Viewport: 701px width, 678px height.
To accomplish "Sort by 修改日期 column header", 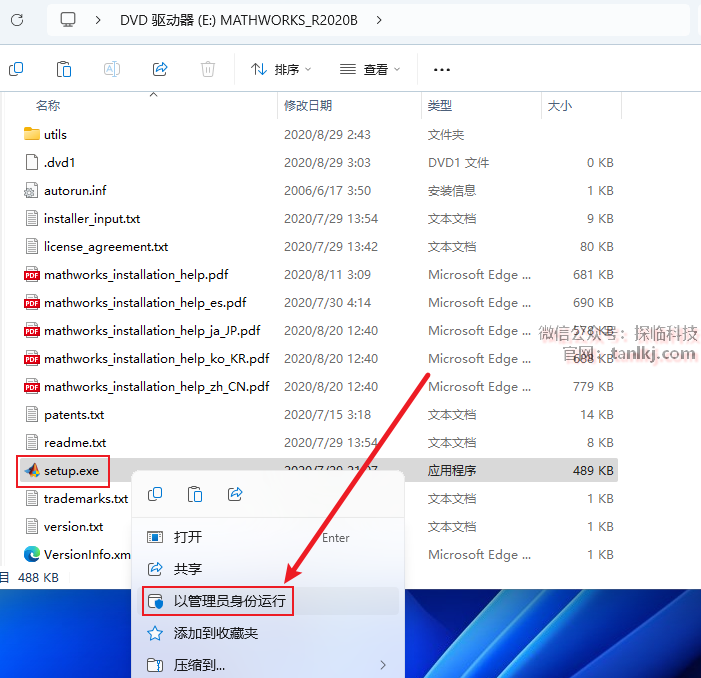I will point(308,105).
